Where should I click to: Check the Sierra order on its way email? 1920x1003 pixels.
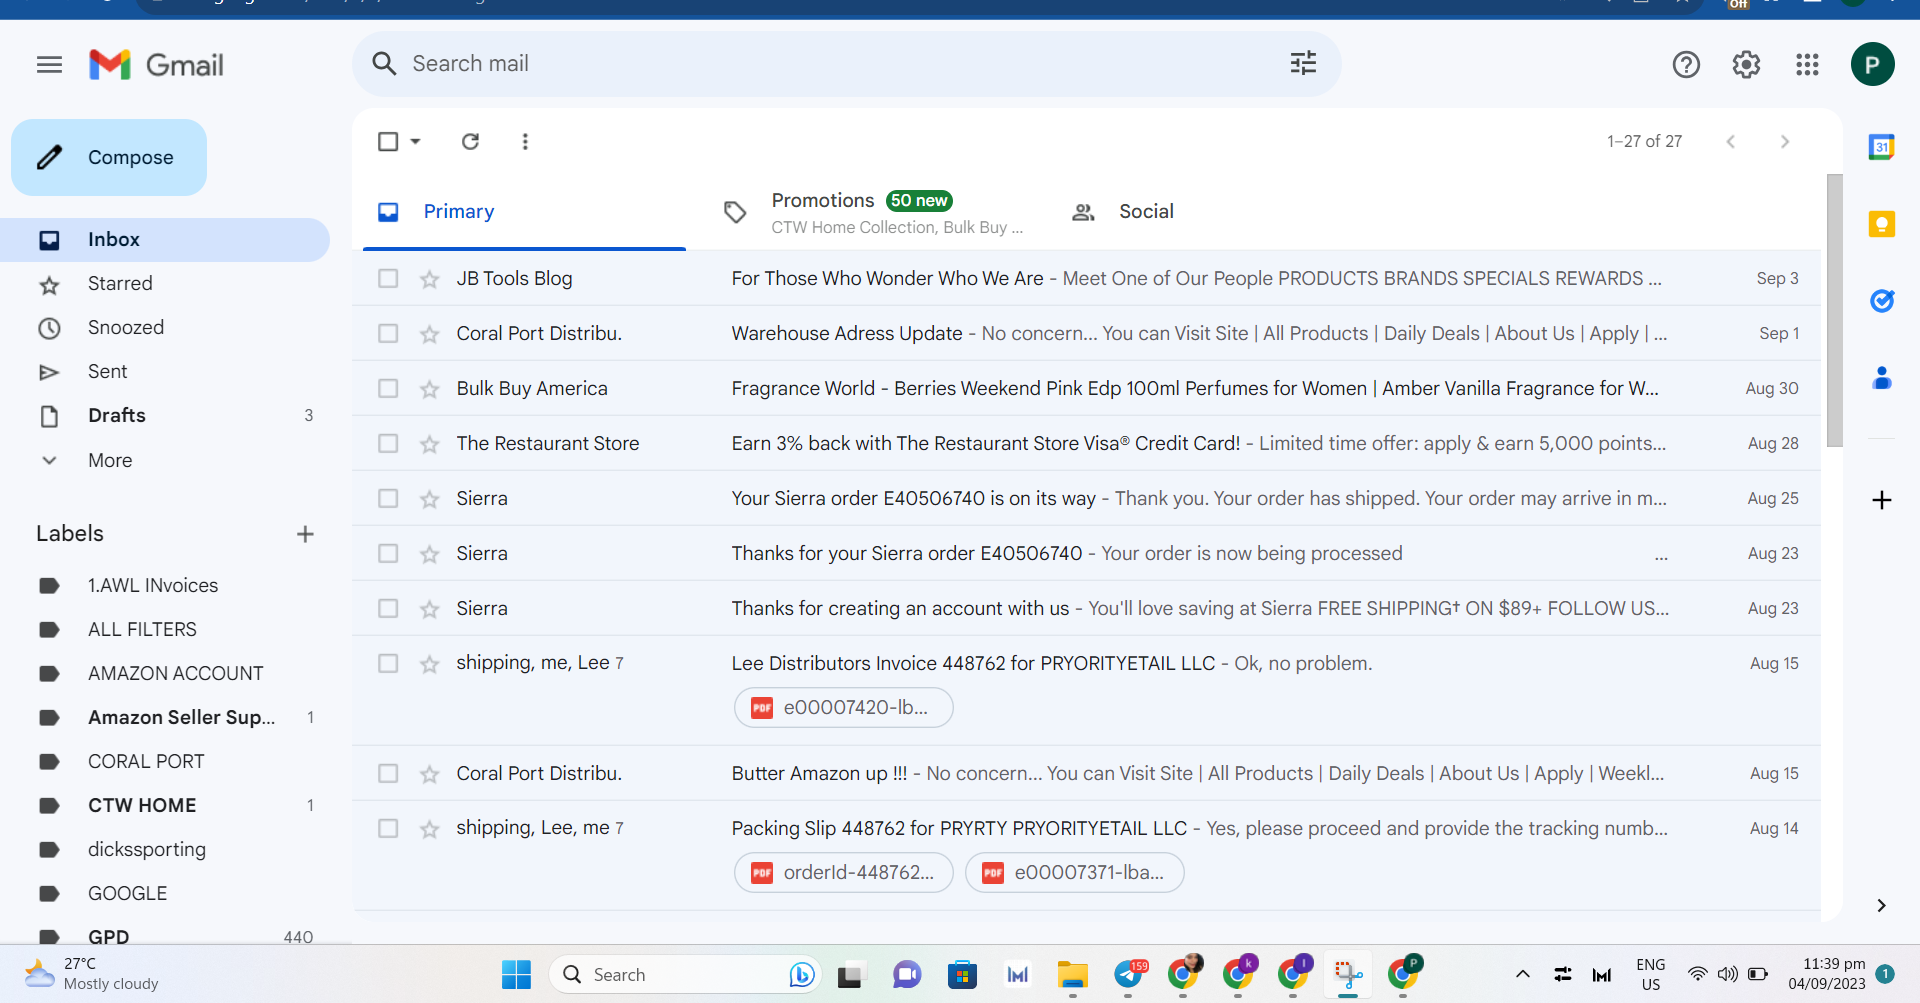click(388, 499)
